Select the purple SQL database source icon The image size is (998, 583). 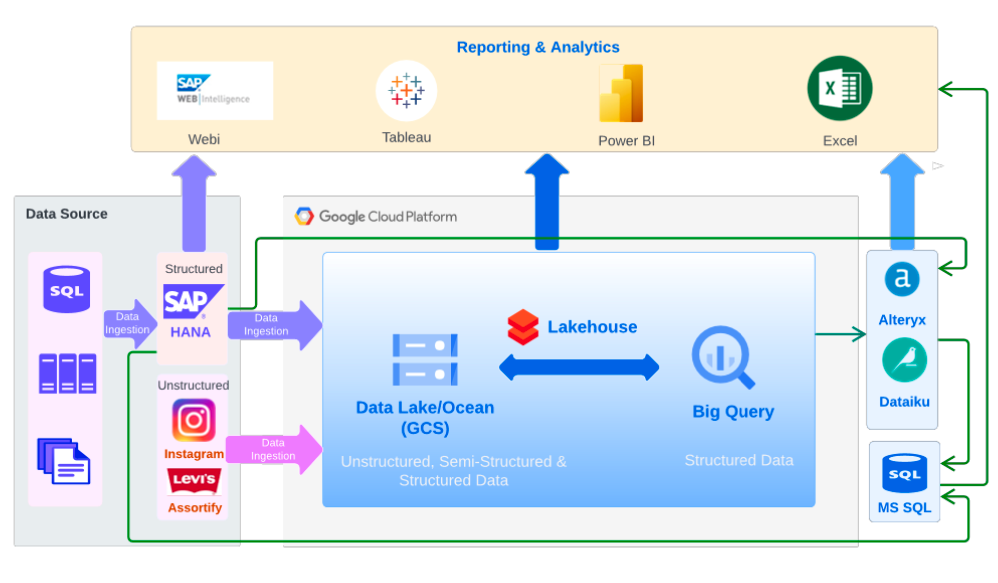tap(66, 289)
